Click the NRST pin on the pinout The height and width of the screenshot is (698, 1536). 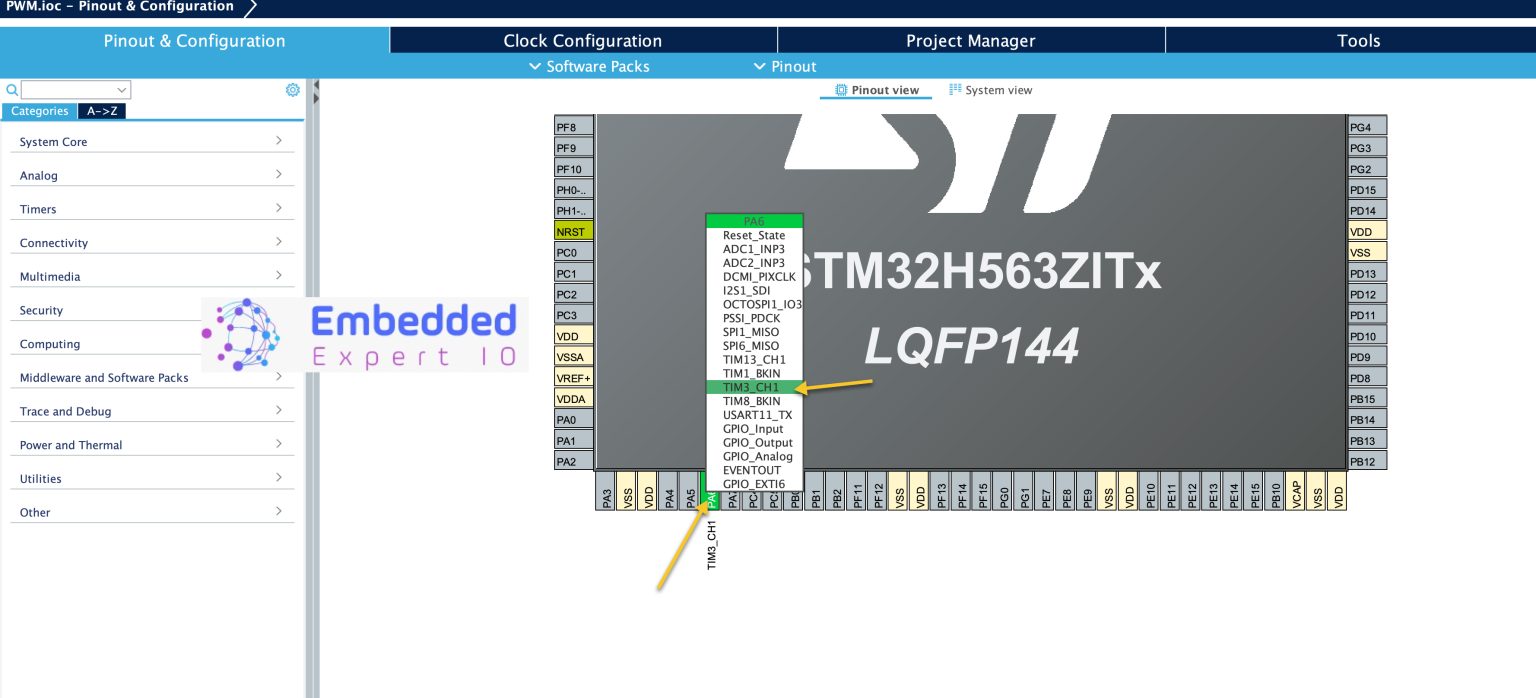[571, 231]
